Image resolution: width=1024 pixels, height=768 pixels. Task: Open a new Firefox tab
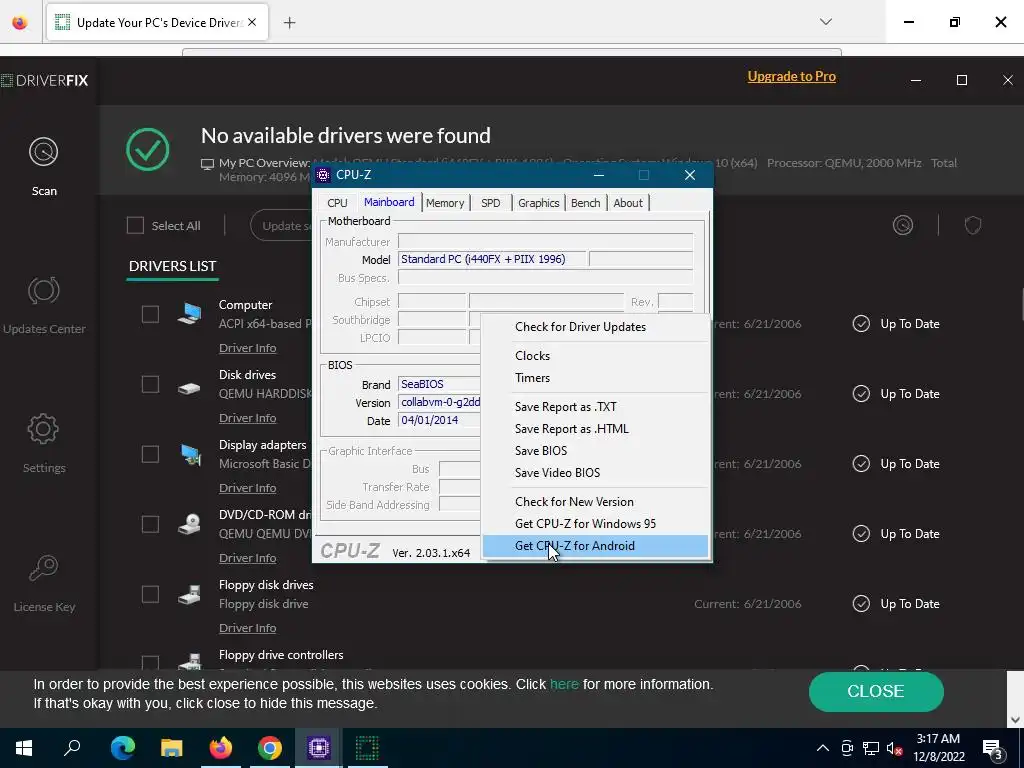coord(289,22)
